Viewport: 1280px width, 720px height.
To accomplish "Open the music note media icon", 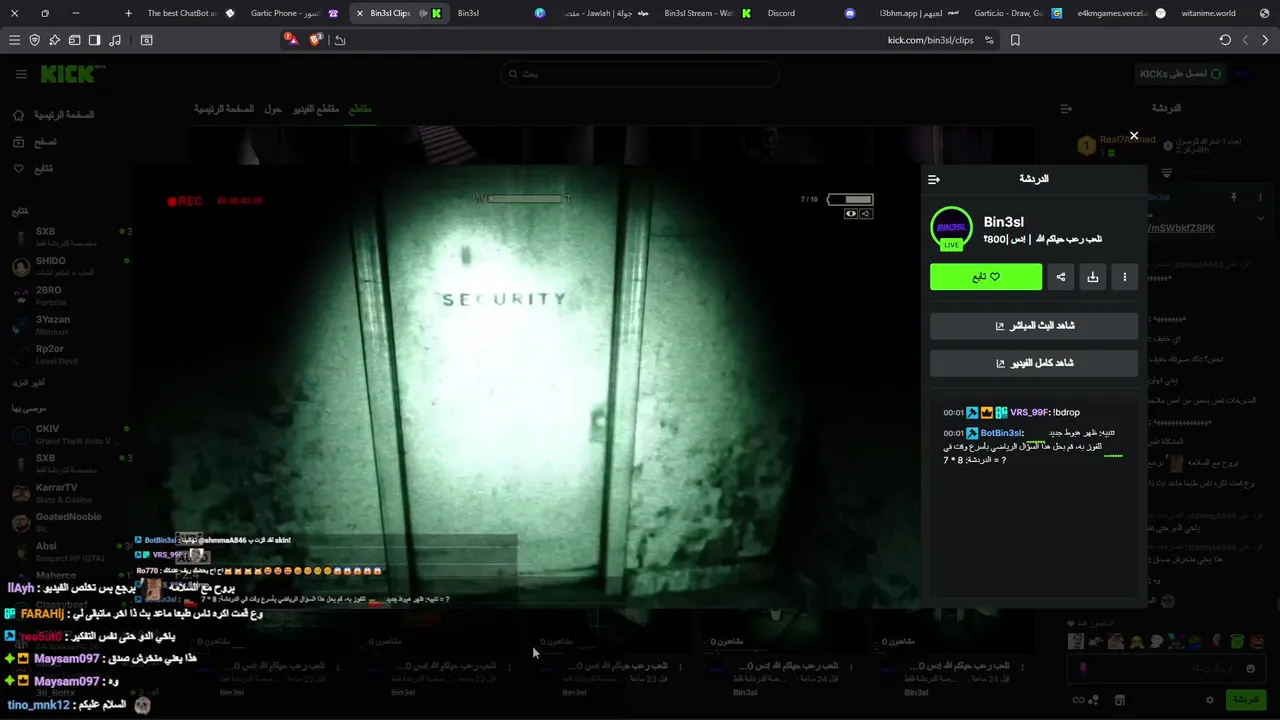I will (114, 40).
